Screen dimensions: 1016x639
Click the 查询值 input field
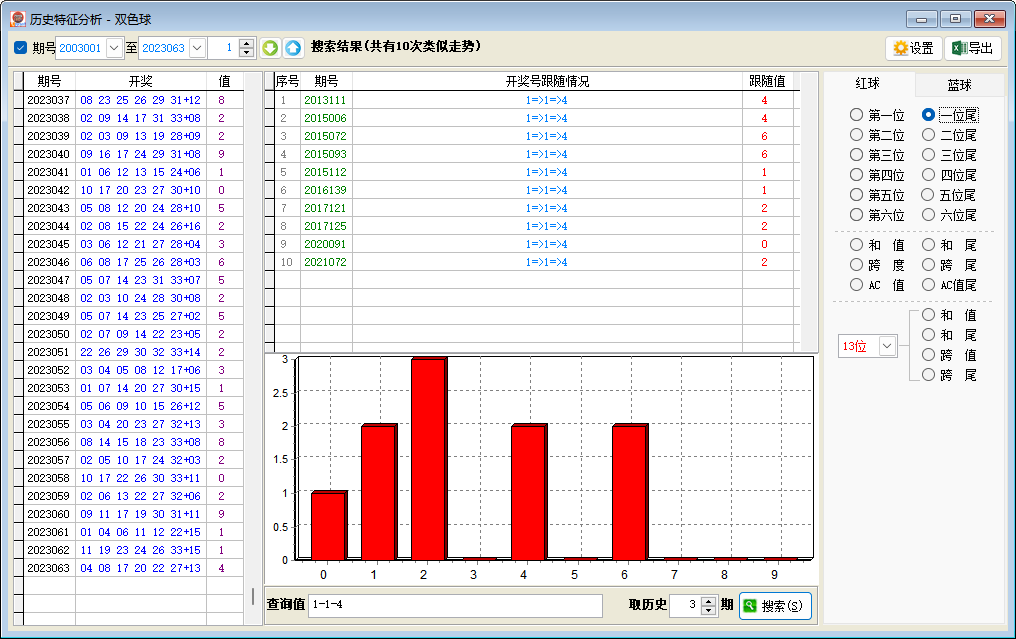pyautogui.click(x=455, y=605)
